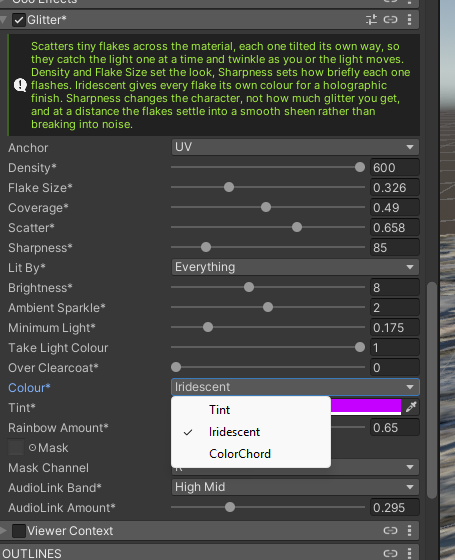Screen dimensions: 455x560
Task: Click the Minimum Light value field 0.175
Action: pos(395,328)
